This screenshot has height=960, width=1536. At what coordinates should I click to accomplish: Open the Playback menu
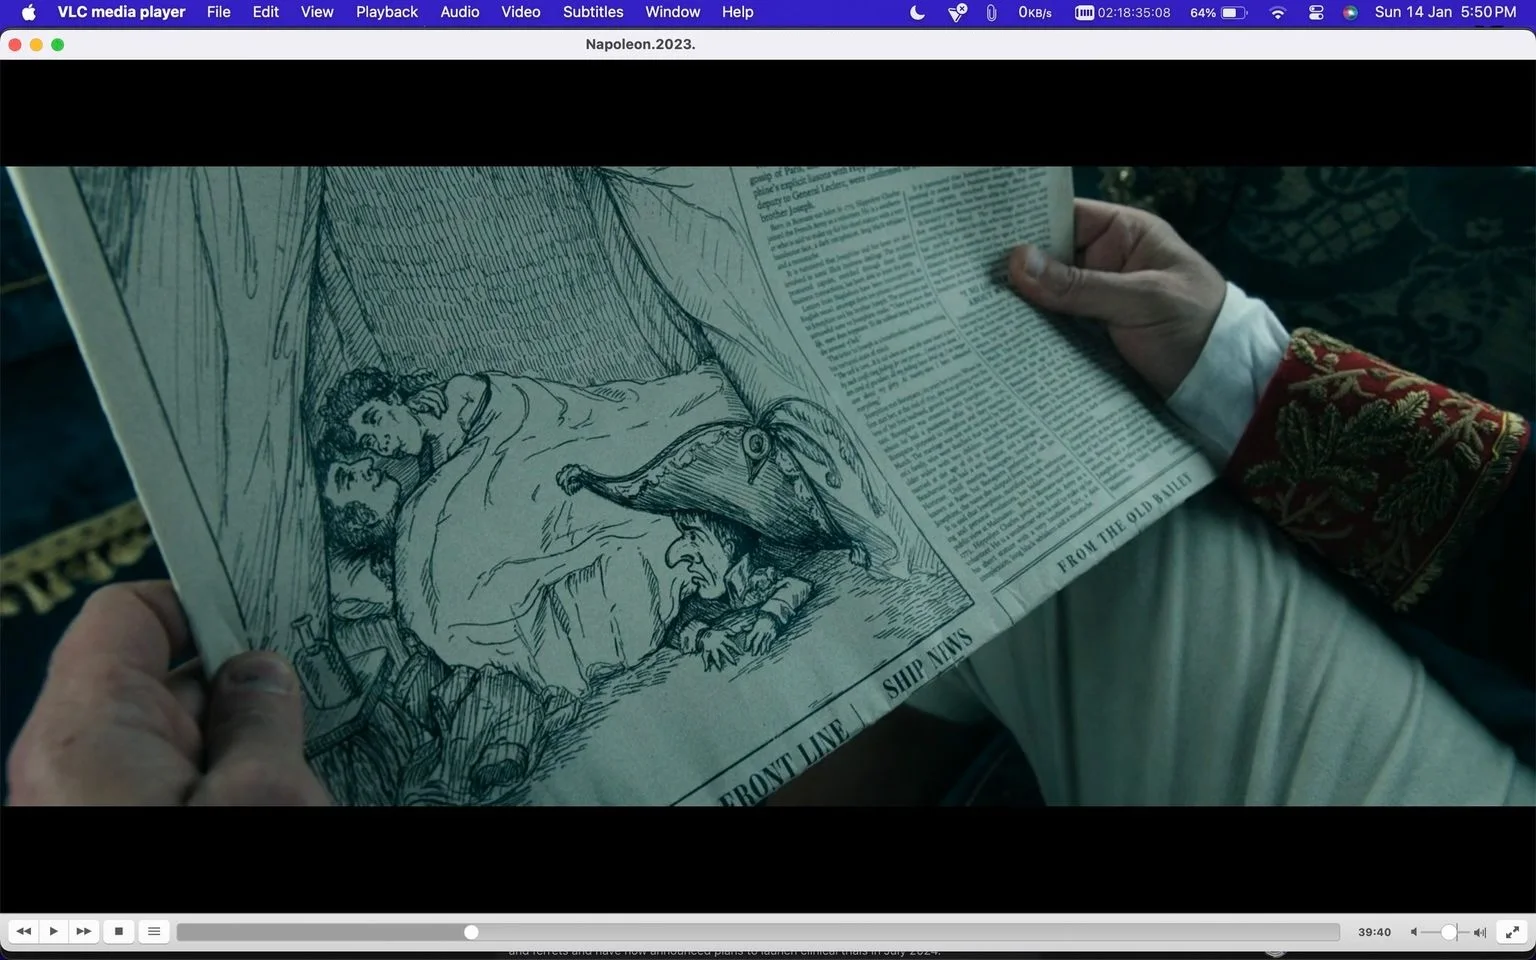point(387,12)
